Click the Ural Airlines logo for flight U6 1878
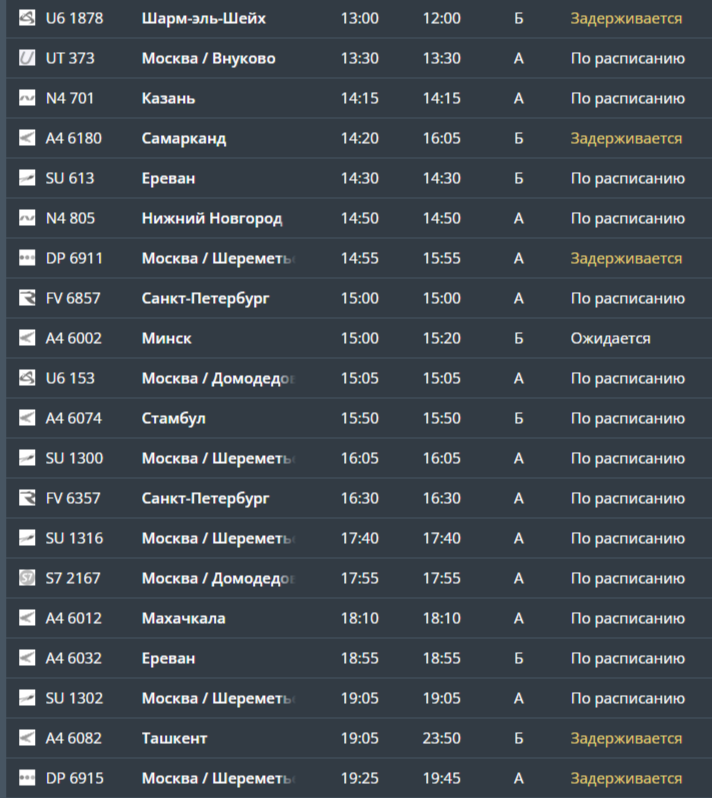The image size is (712, 798). (27, 18)
